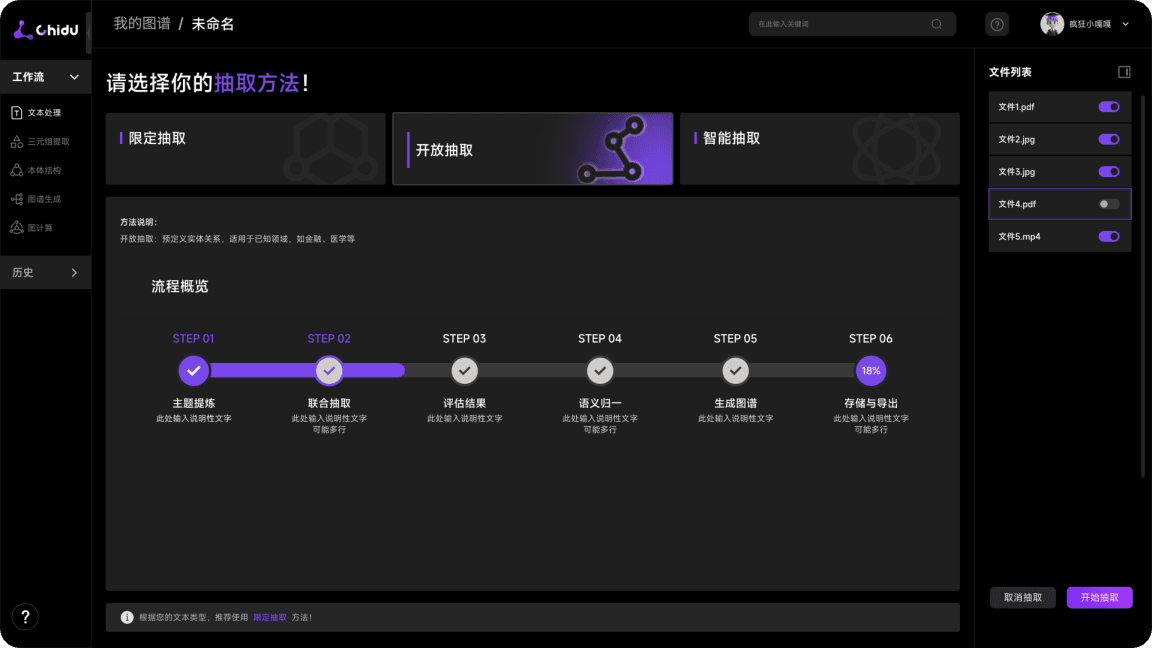Select the 文本处理 tool in the sidebar
Screen dimensions: 1152x648
45,112
